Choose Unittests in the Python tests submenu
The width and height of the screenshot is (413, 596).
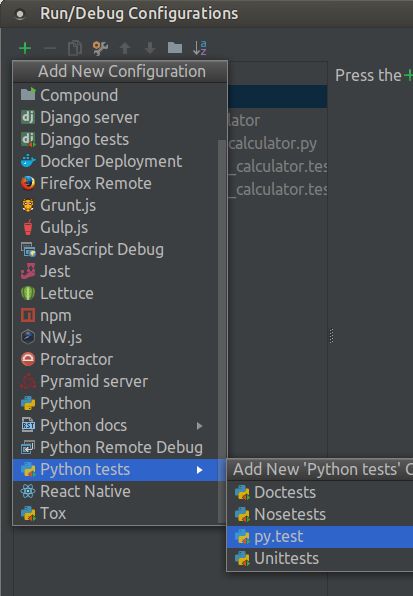(x=320, y=558)
